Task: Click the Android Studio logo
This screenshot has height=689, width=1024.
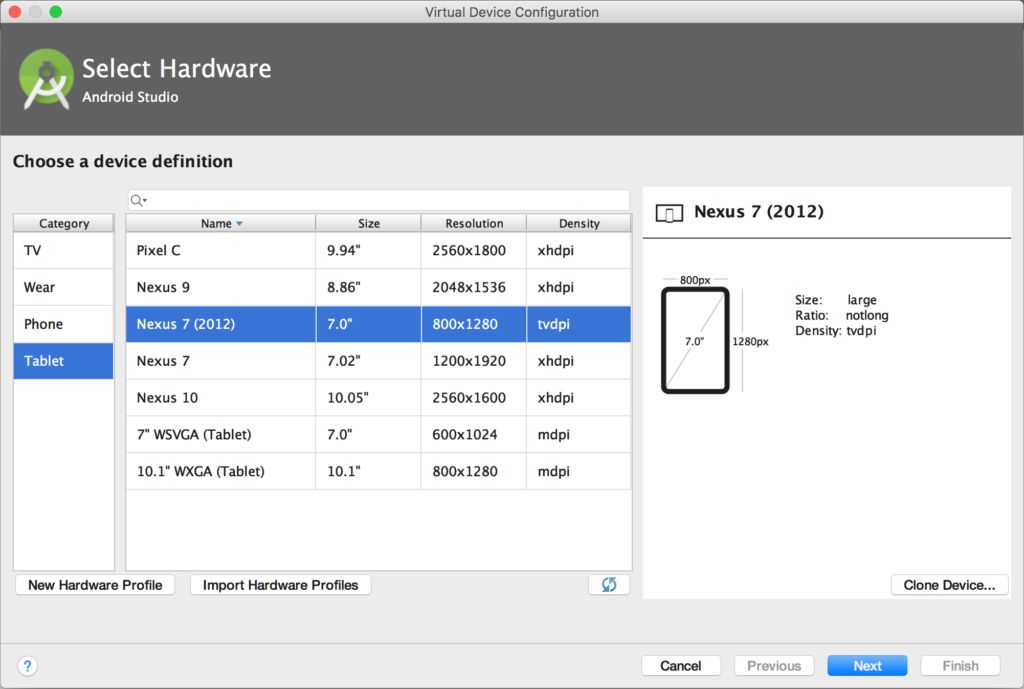Action: coord(46,80)
